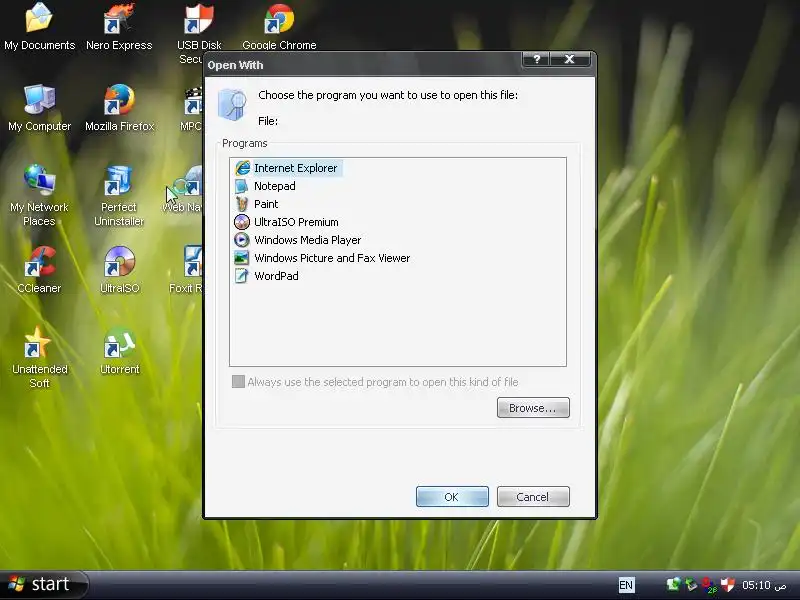Open the Start menu

pyautogui.click(x=43, y=585)
